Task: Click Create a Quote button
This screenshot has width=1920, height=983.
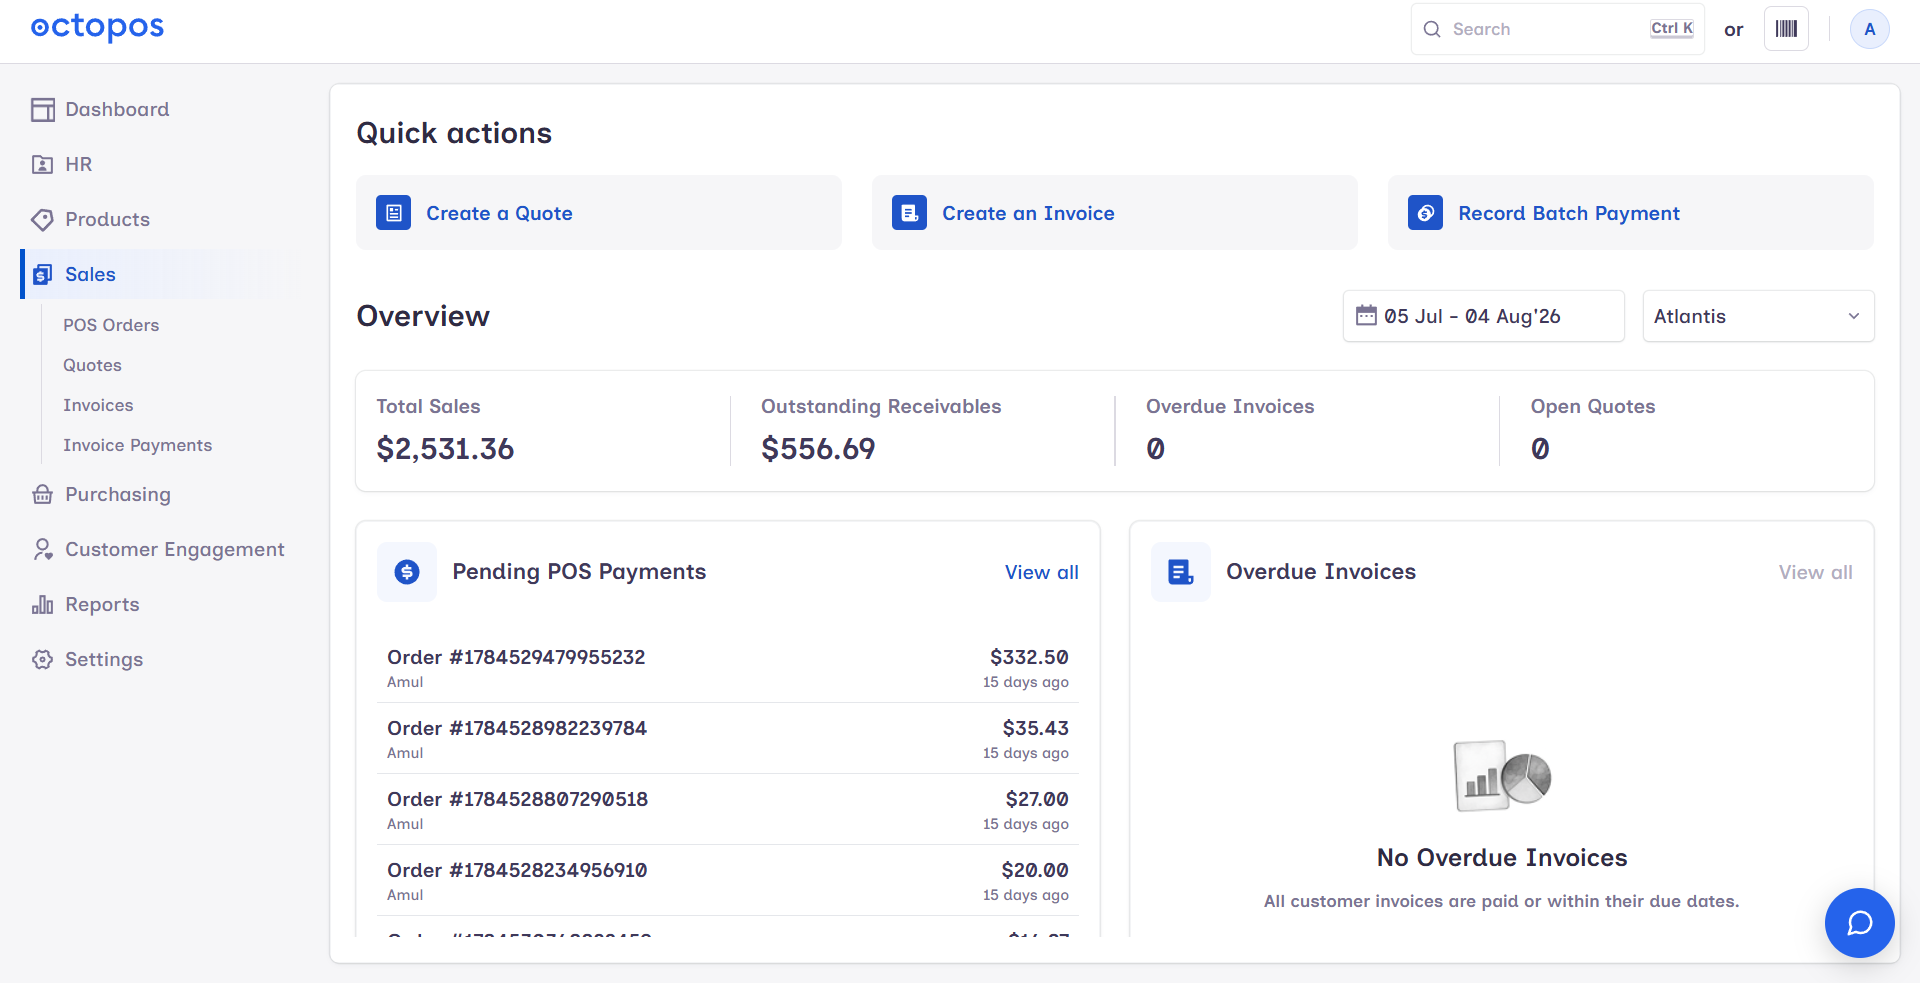Action: pyautogui.click(x=599, y=213)
